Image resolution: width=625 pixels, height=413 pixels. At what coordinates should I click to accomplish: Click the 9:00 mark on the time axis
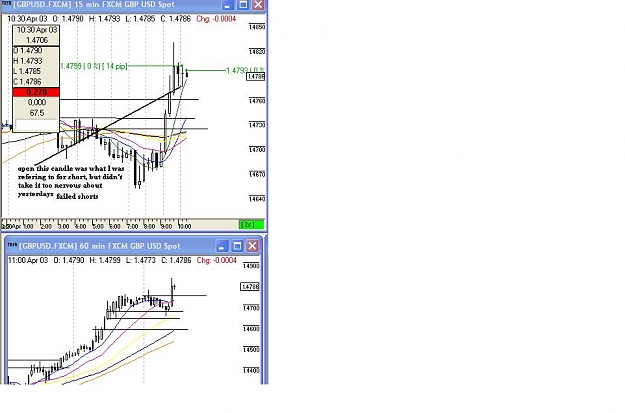click(x=167, y=226)
